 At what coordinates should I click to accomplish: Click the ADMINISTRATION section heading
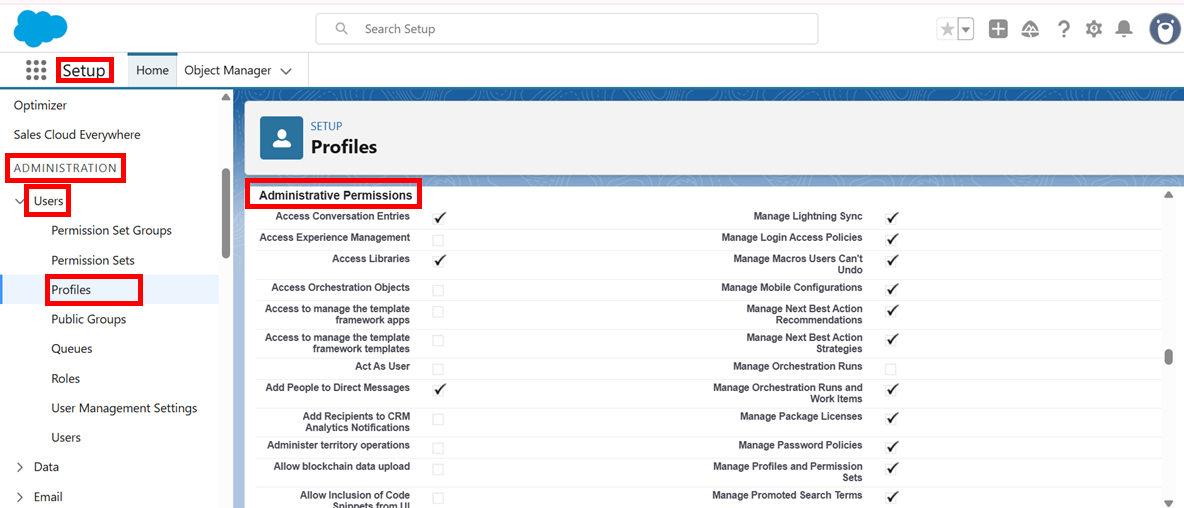66,168
